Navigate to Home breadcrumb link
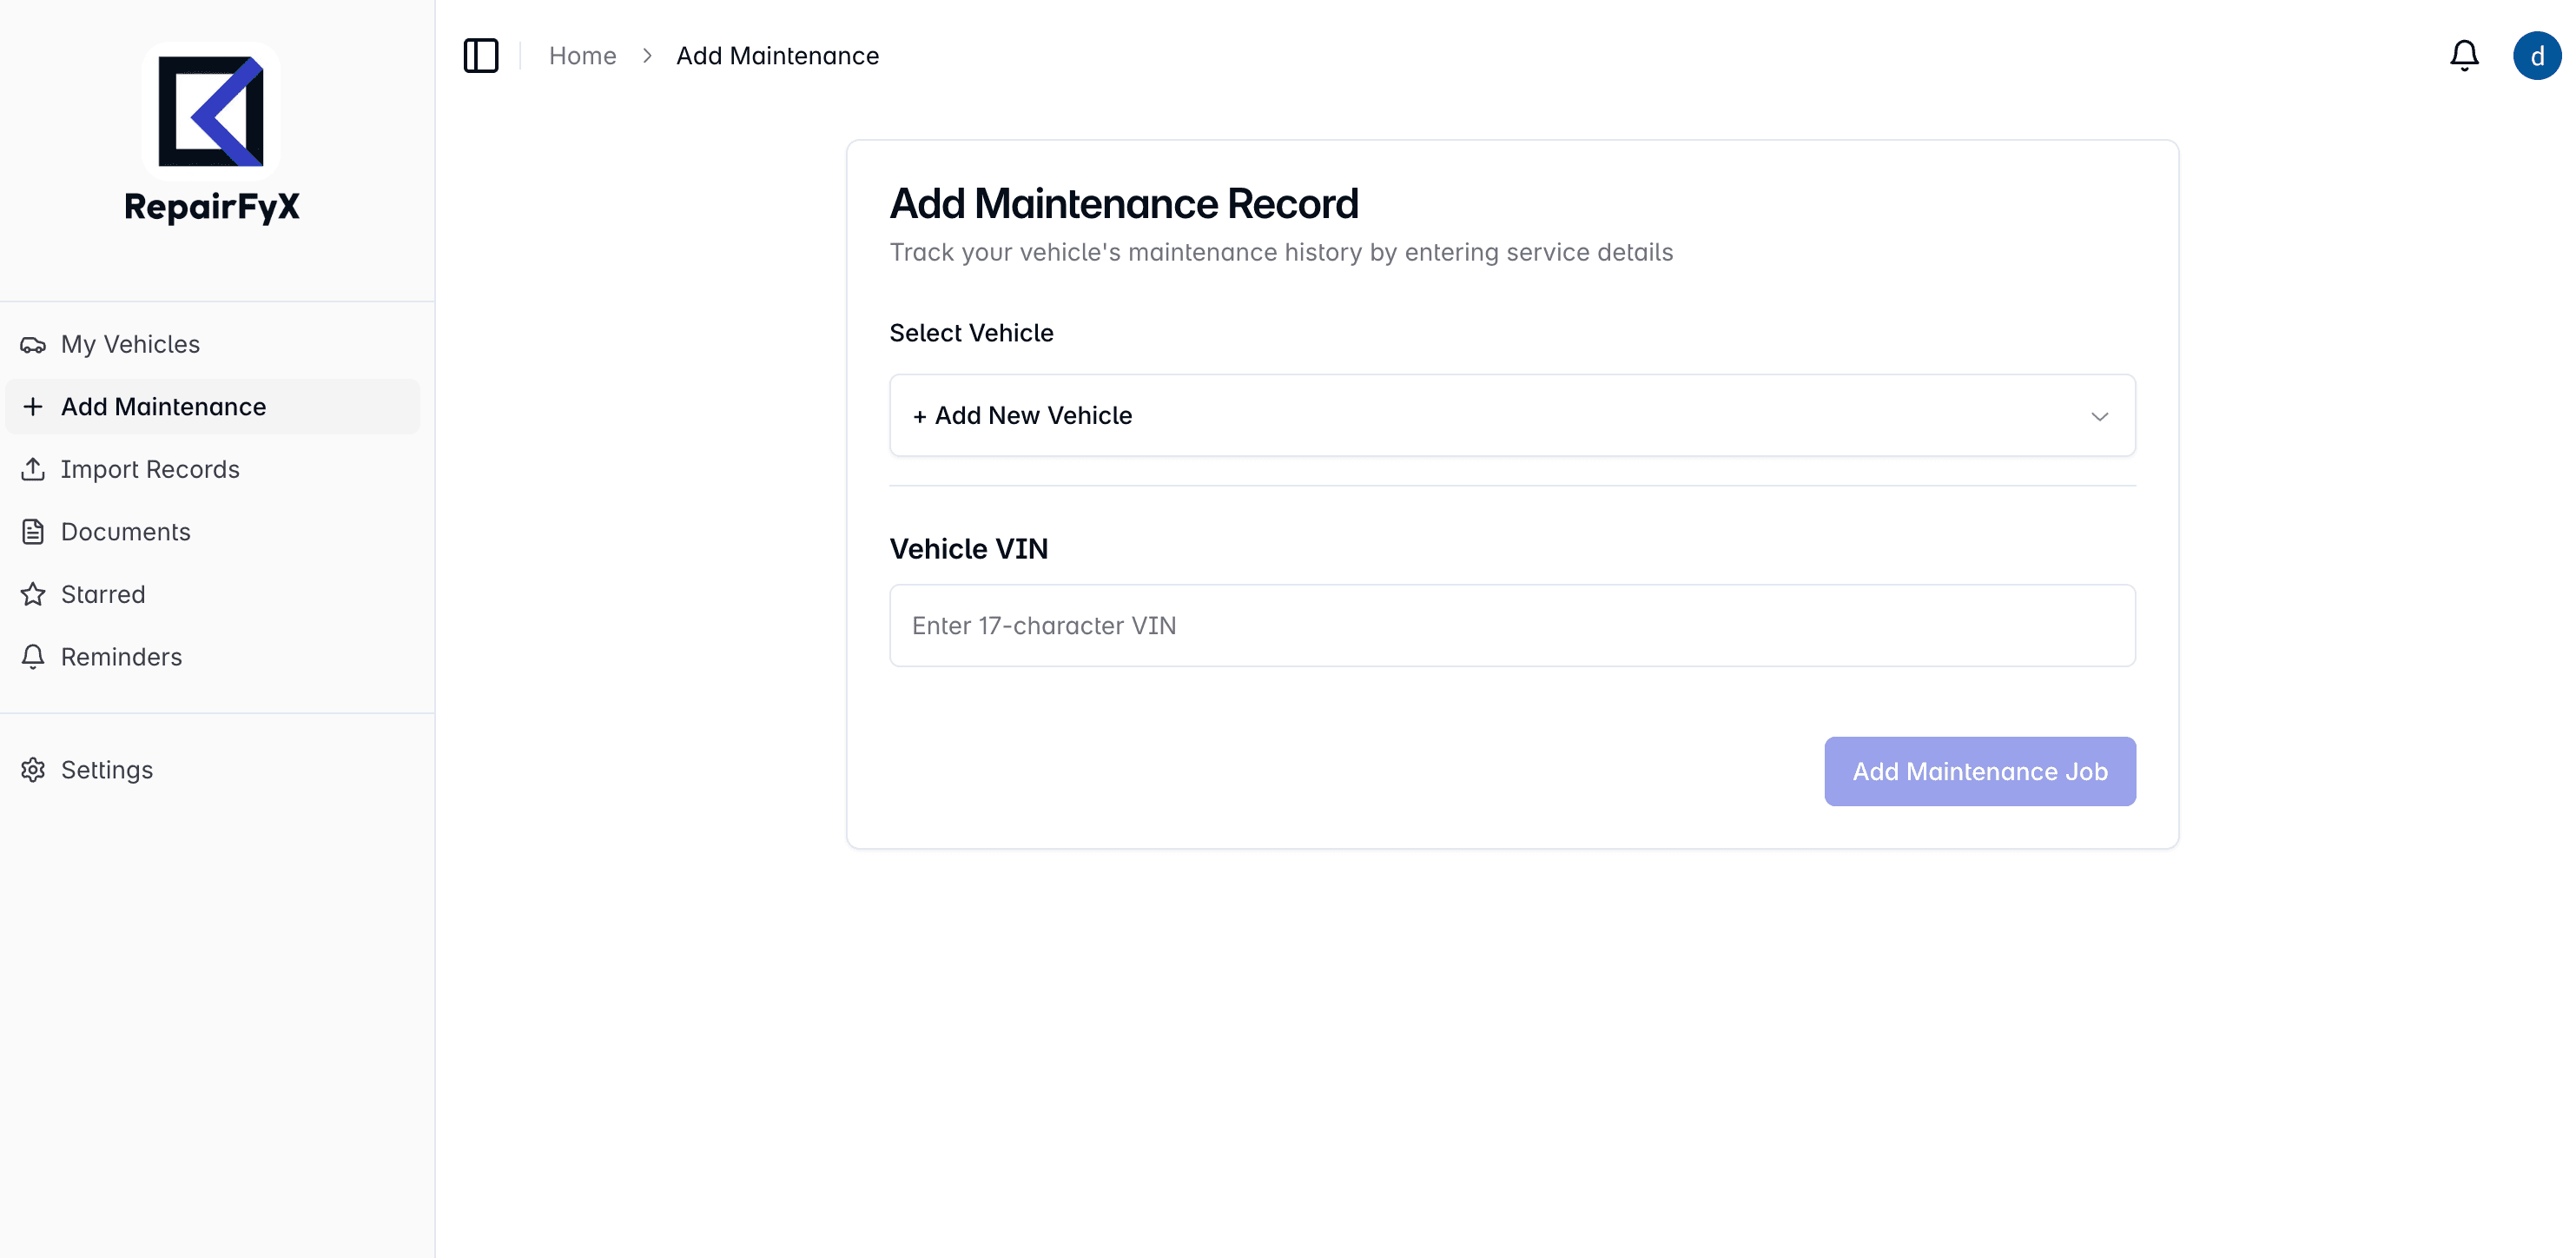The width and height of the screenshot is (2576, 1258). coord(583,56)
